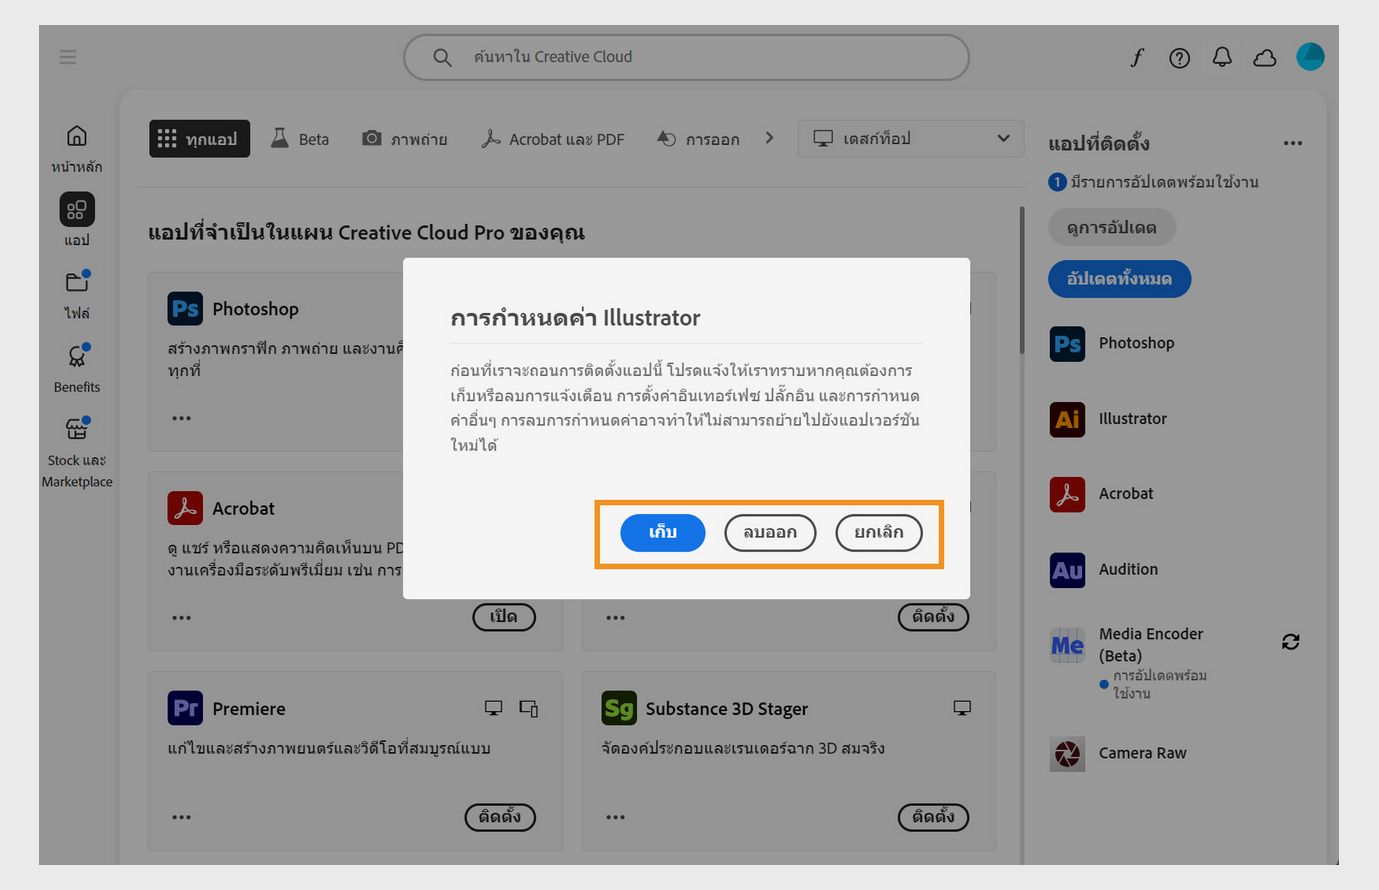
Task: Click อัปเดตทั้งหมด button
Action: click(1120, 279)
